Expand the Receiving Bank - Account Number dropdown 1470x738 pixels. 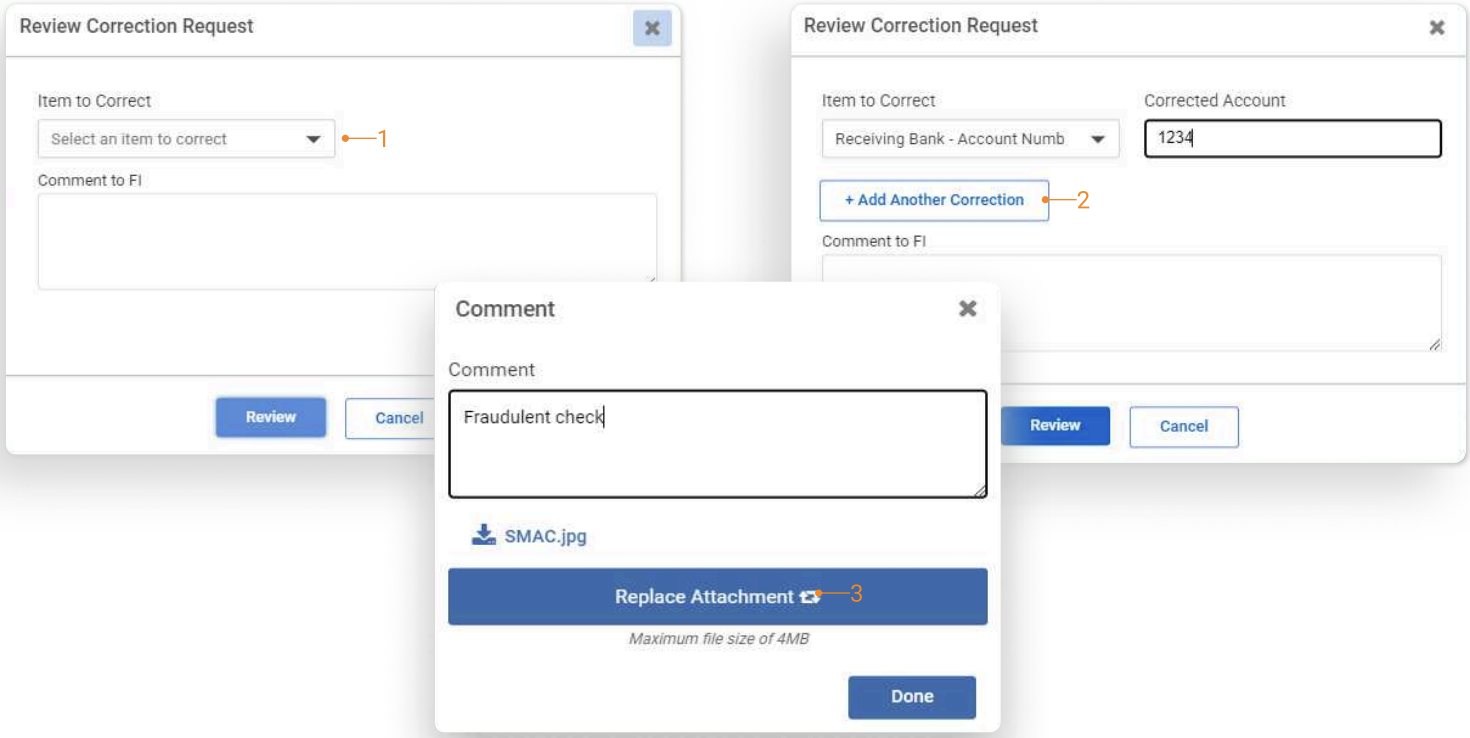970,139
